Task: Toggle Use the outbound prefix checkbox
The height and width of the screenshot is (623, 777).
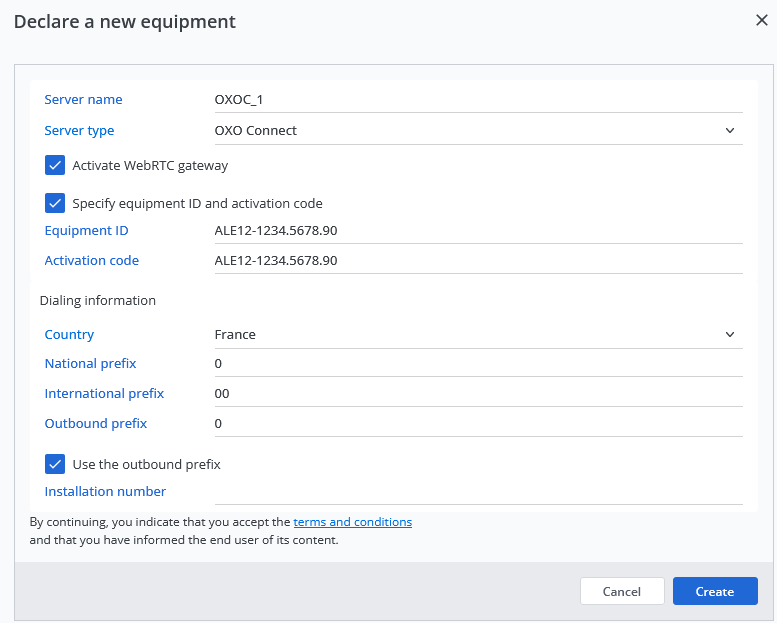Action: click(55, 464)
